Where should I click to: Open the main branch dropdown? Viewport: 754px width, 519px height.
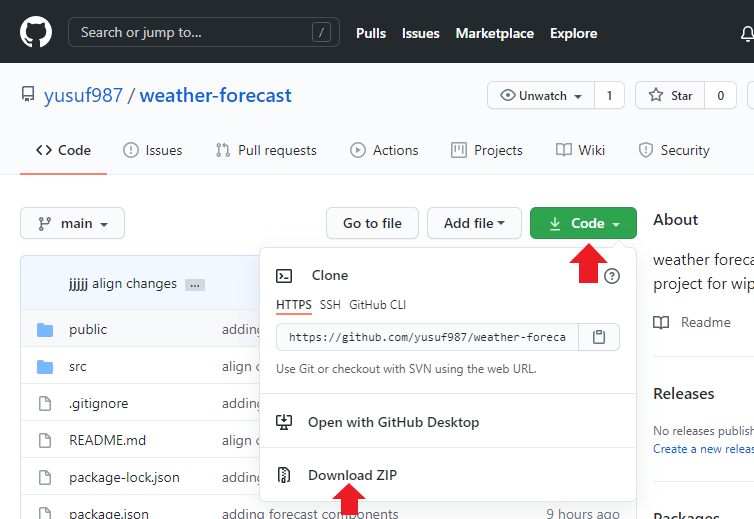[73, 223]
